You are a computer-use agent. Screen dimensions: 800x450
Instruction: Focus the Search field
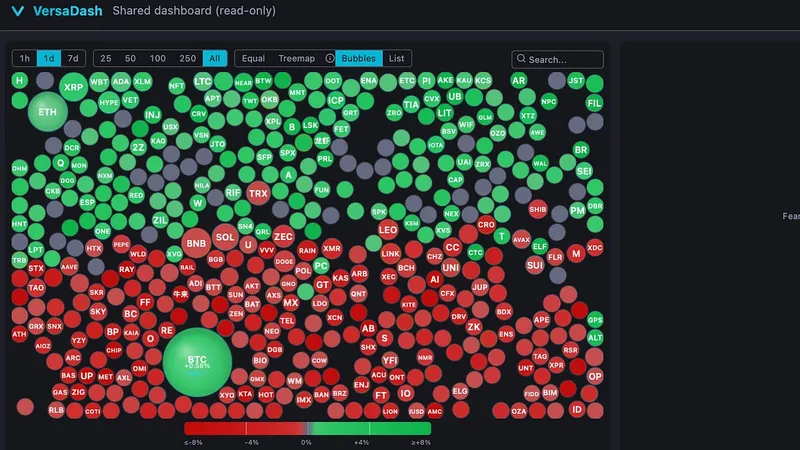[x=557, y=59]
